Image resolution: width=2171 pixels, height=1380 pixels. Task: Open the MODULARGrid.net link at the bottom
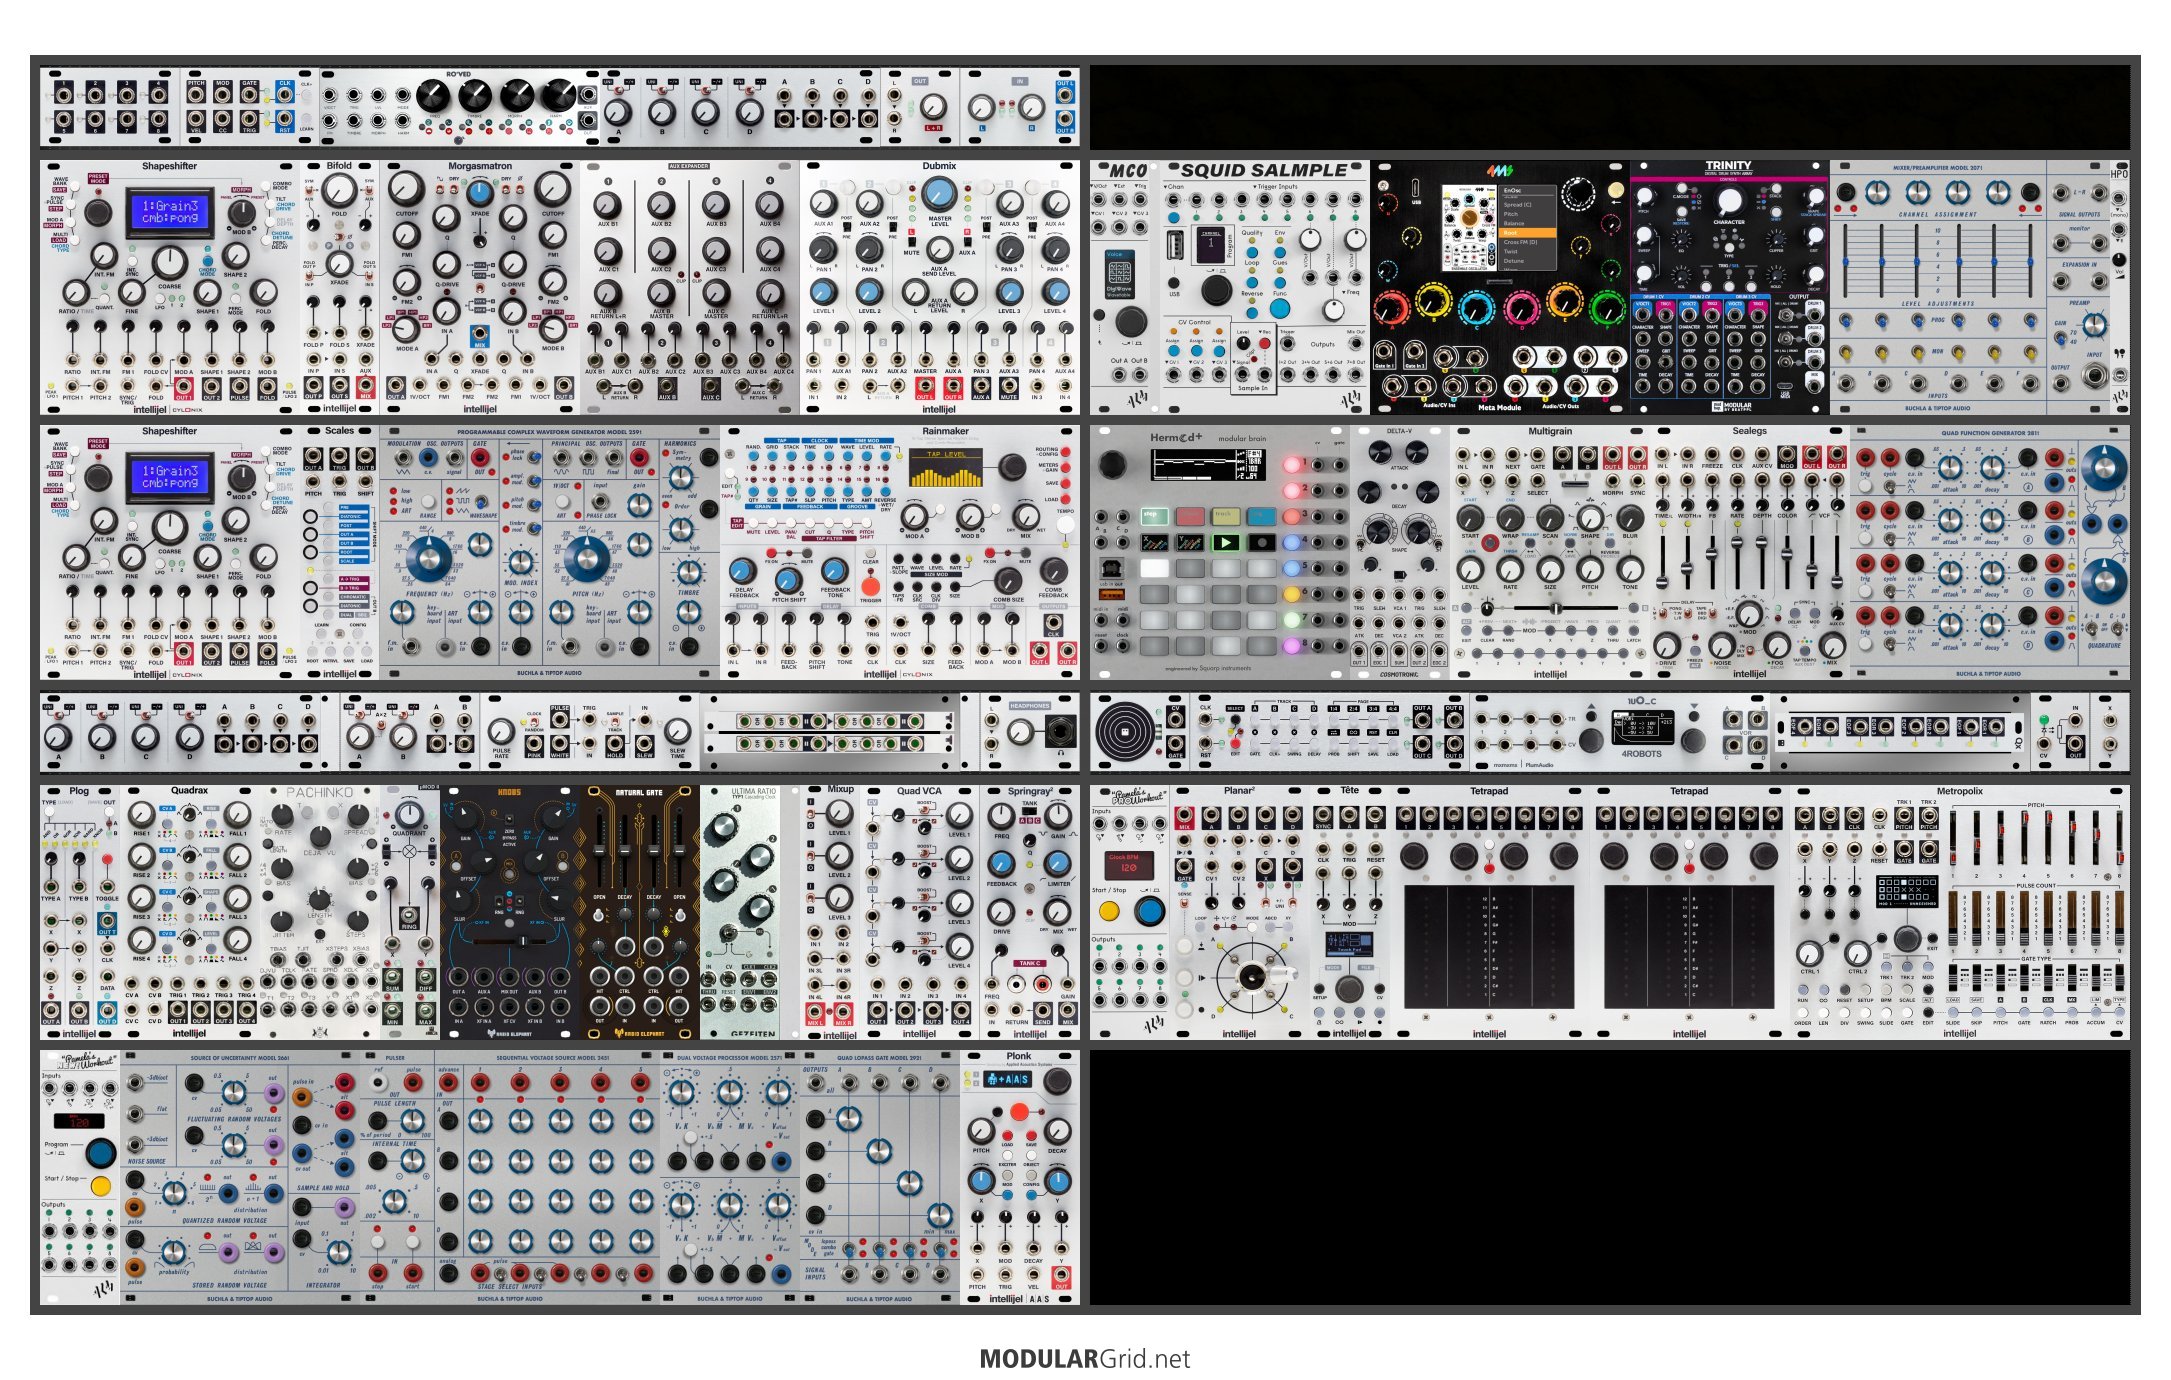point(1085,1358)
